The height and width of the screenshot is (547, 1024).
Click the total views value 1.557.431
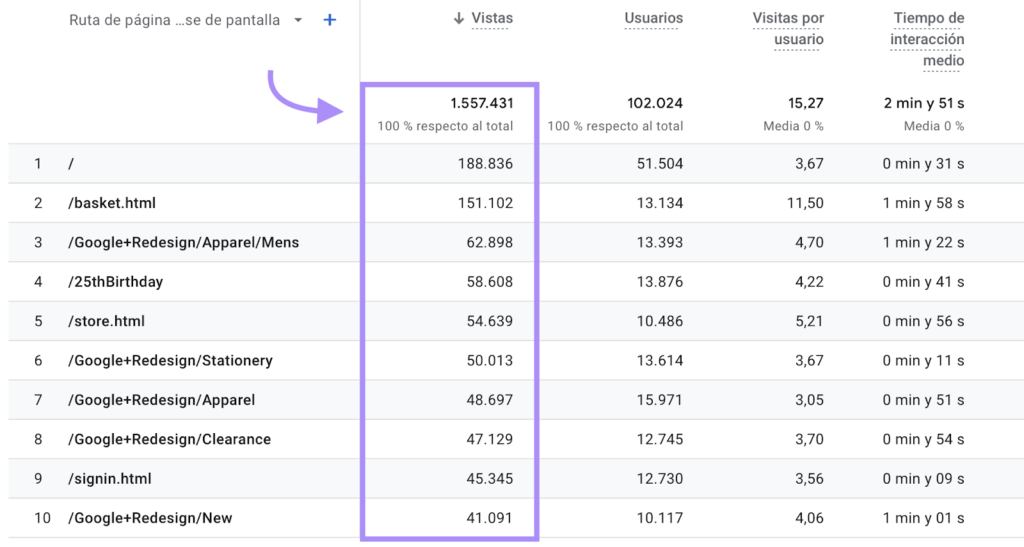pyautogui.click(x=481, y=103)
